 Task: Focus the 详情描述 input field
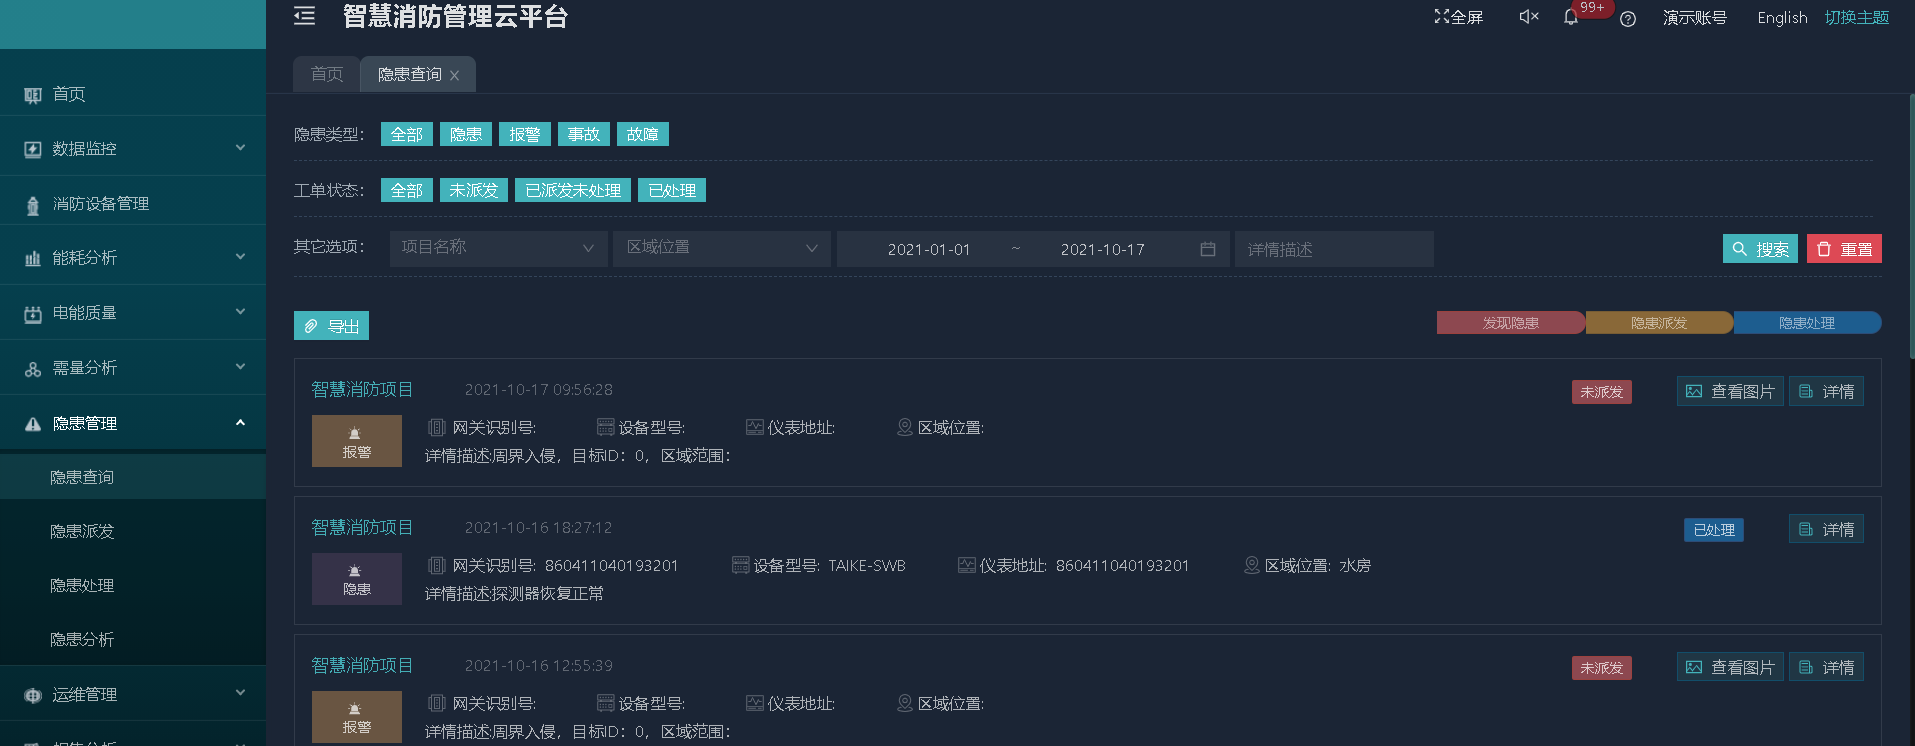1333,249
